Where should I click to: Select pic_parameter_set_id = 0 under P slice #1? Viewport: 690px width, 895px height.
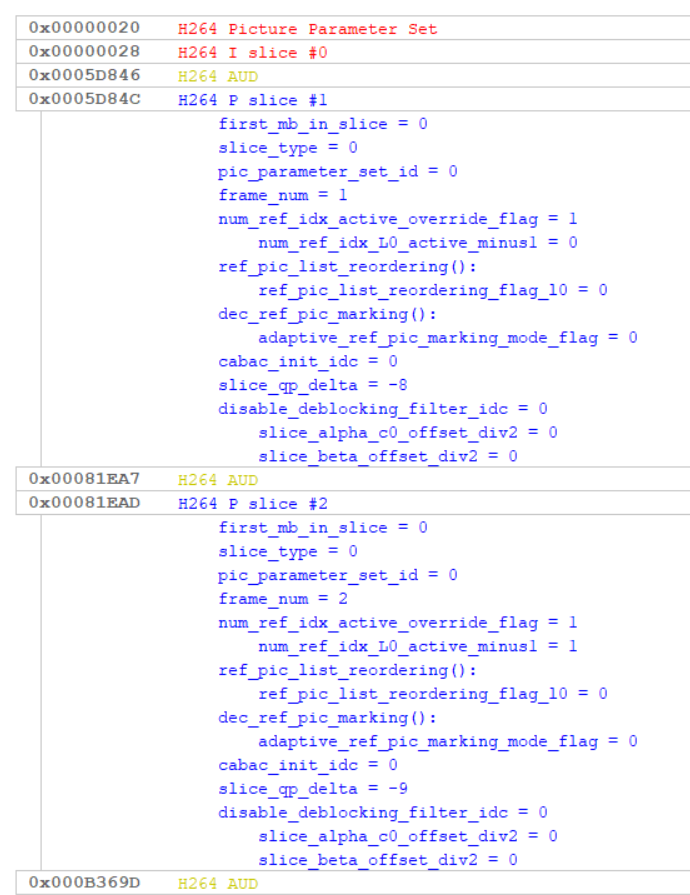337,171
